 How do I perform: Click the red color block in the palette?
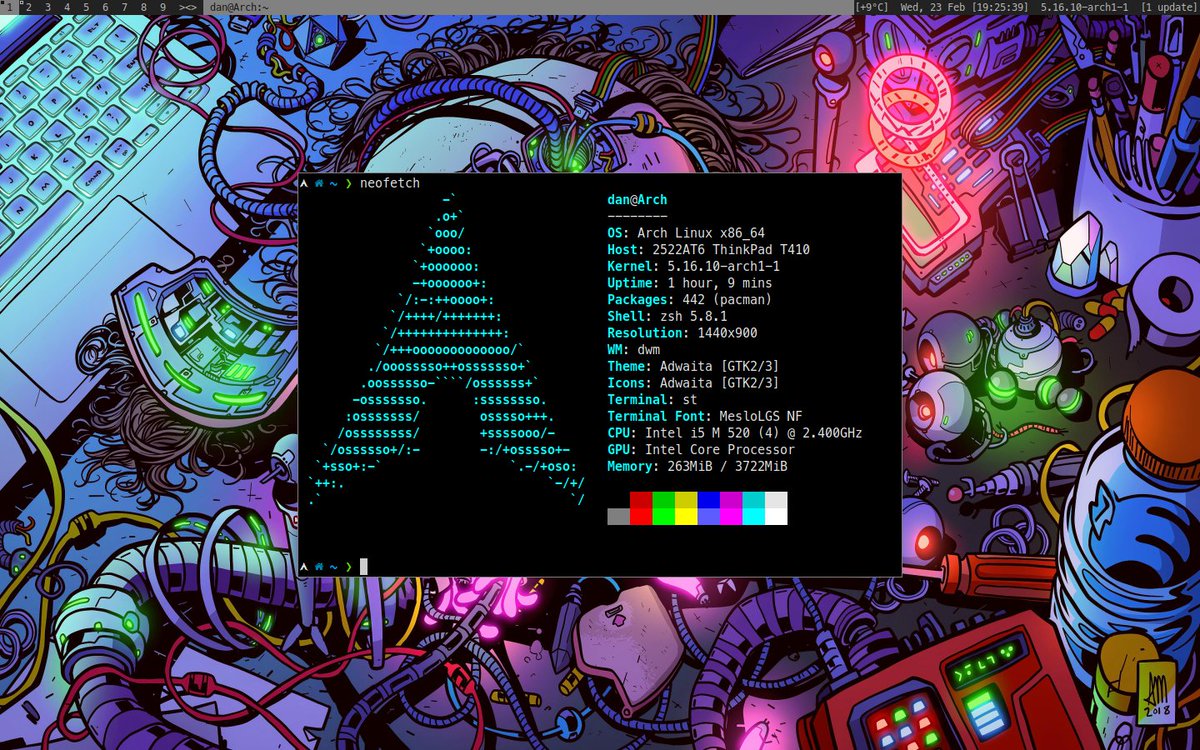pos(641,508)
